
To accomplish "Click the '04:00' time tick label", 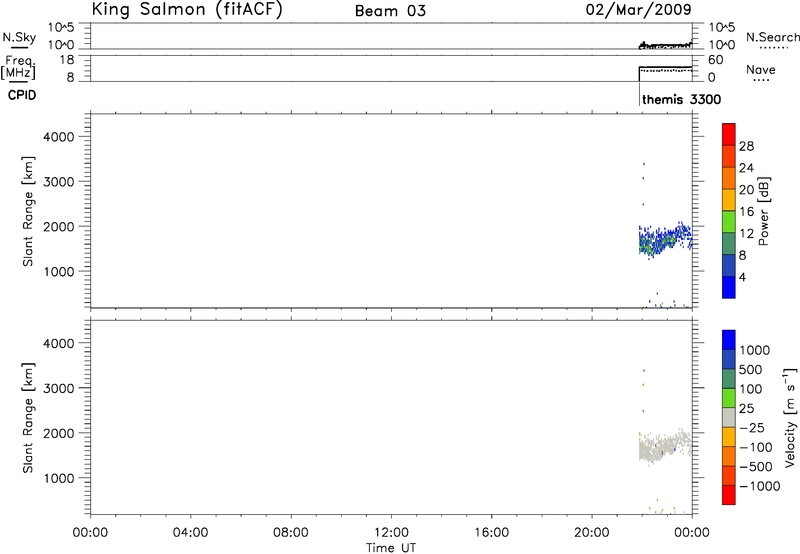I will pos(190,533).
